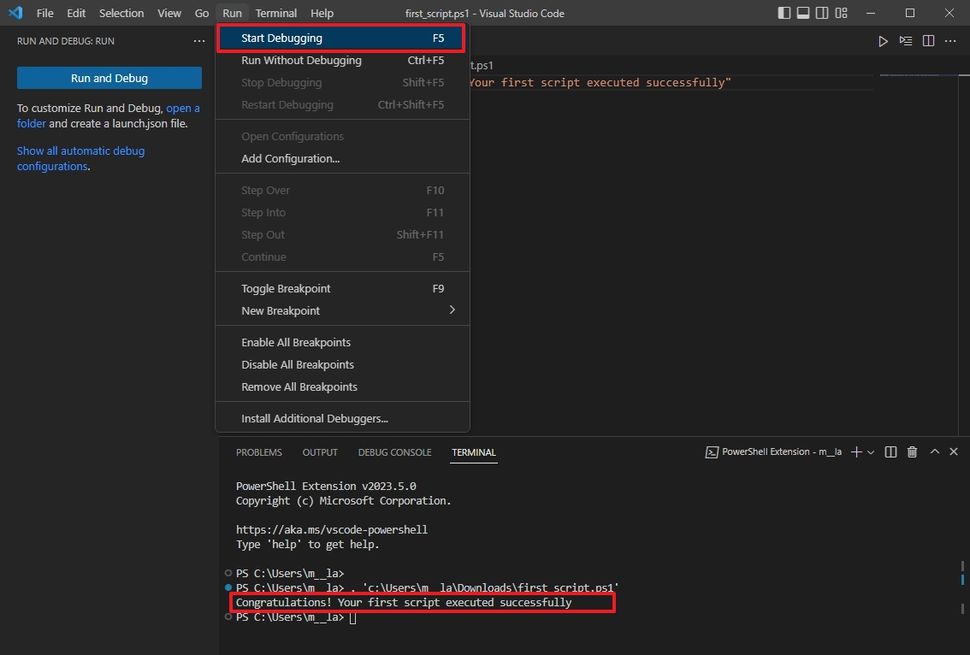Kill the terminal with the trash icon
The height and width of the screenshot is (655, 970).
pos(911,451)
